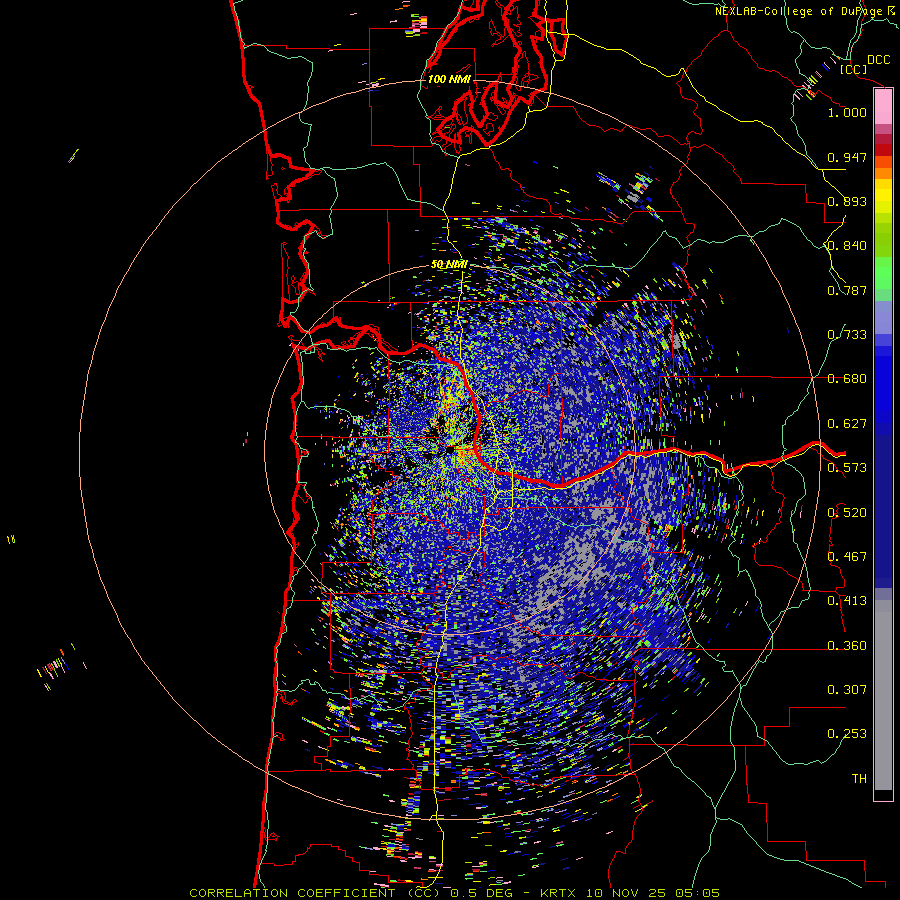
Task: Pick the gray swatch beside 0.307 on color bar
Action: point(883,695)
